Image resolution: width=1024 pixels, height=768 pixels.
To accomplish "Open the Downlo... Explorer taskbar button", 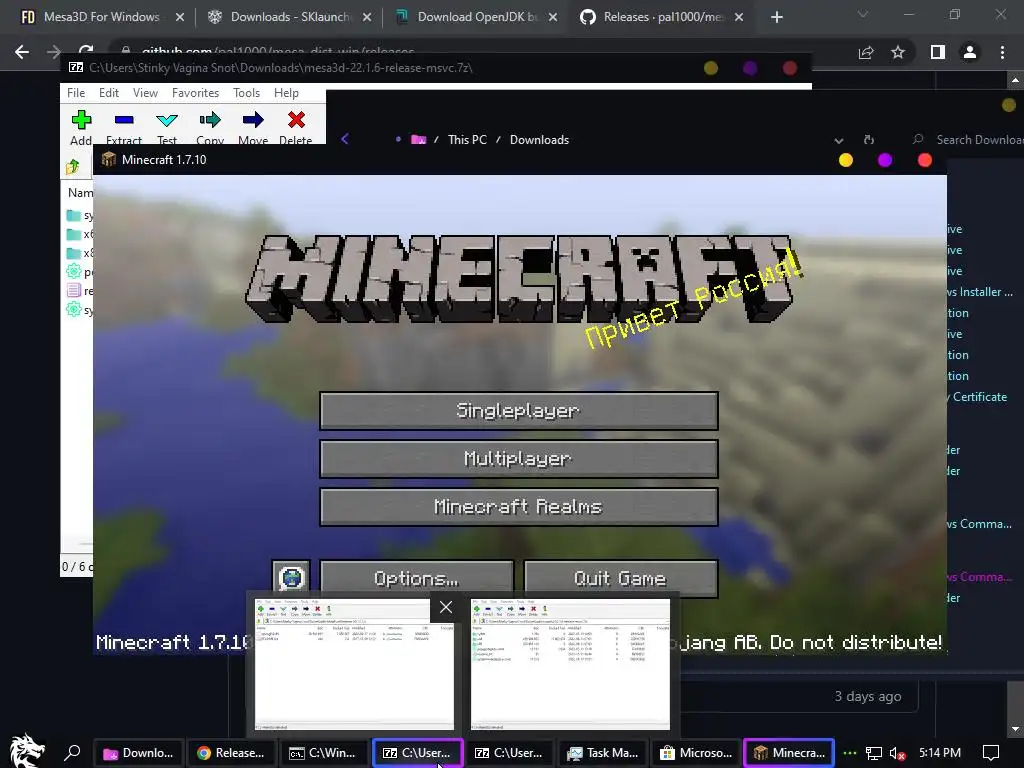I will click(138, 753).
